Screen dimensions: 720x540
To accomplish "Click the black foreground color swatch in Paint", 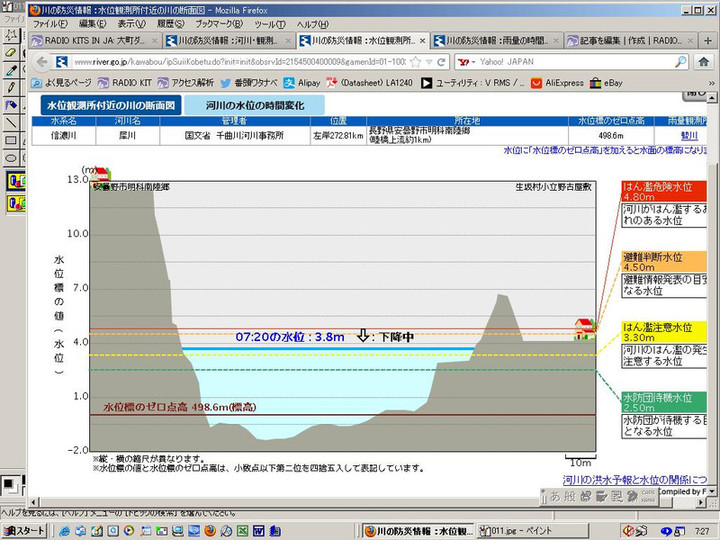I will (x=8, y=484).
